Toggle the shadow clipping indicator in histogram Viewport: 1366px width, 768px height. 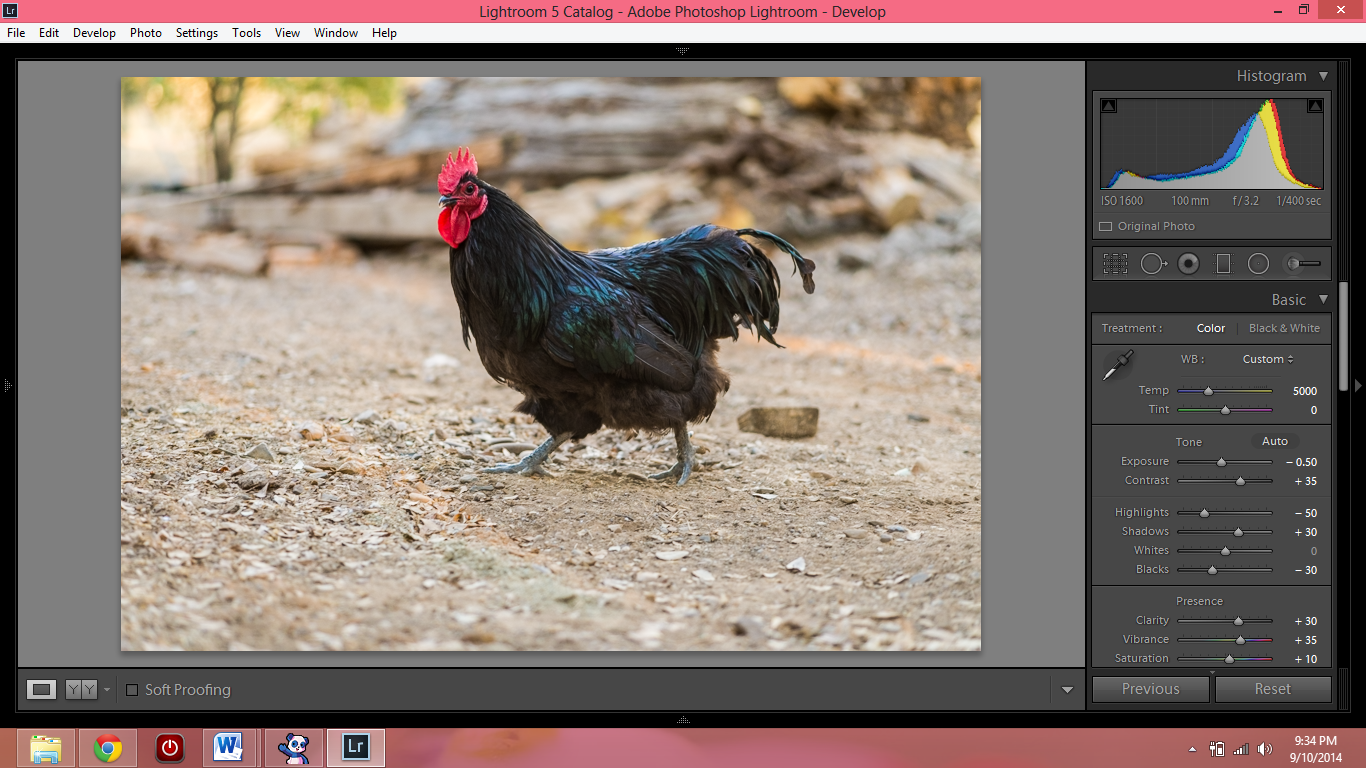[x=1109, y=106]
